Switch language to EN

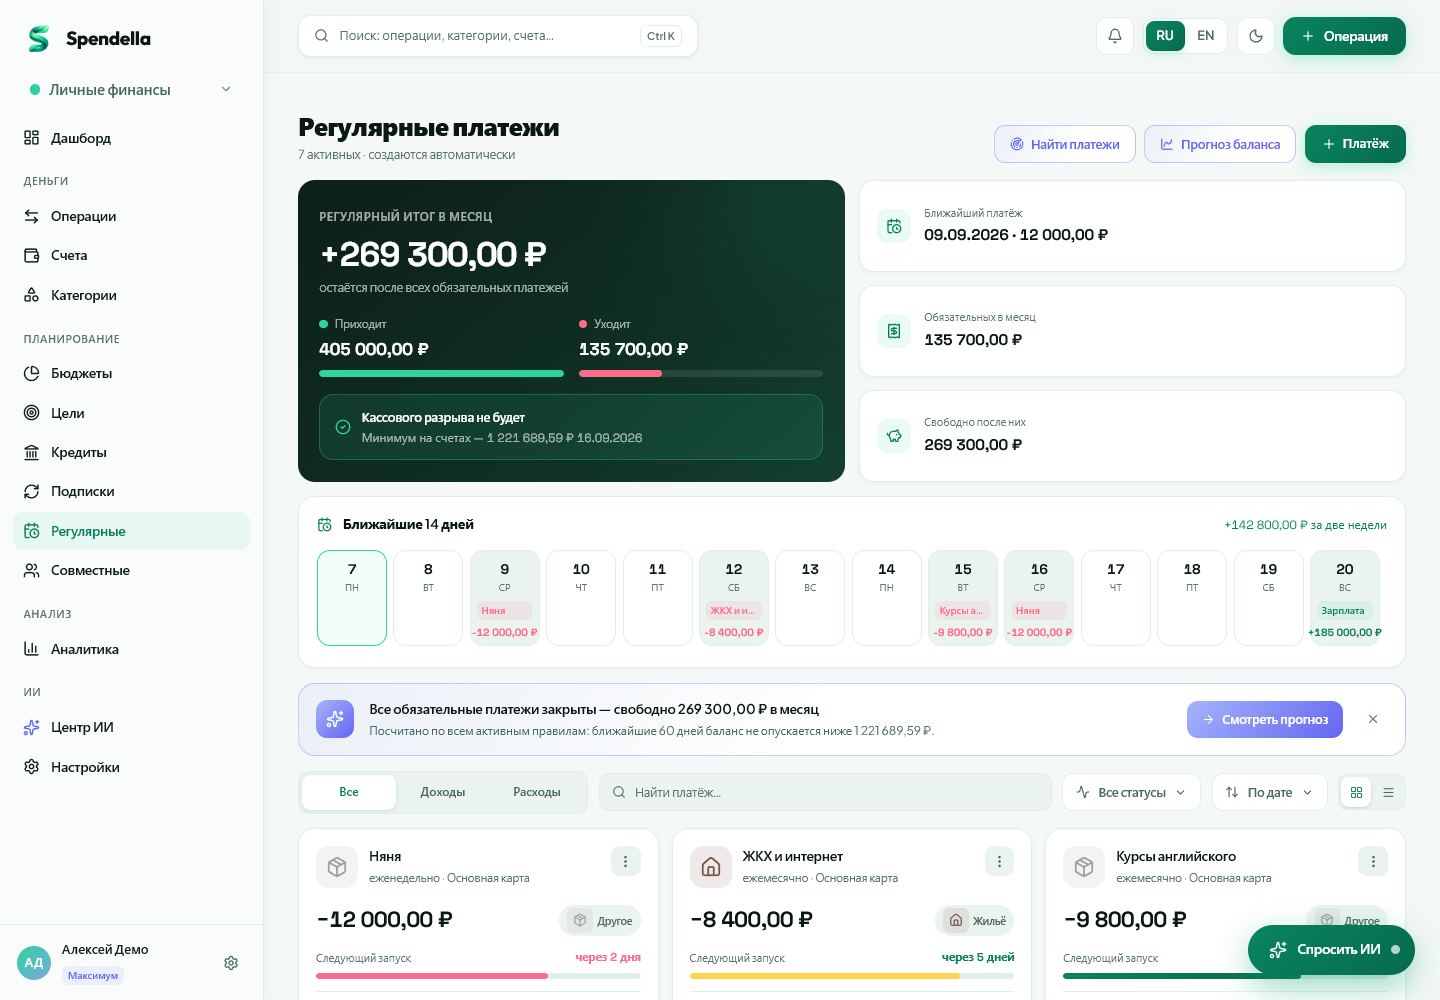click(x=1206, y=36)
